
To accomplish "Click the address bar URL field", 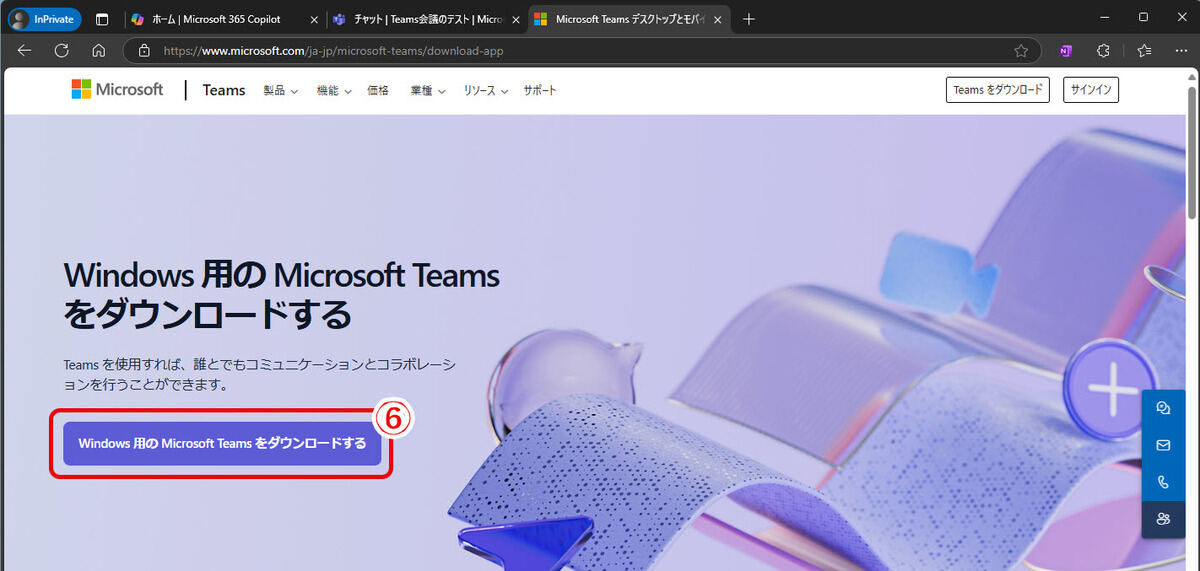I will tap(580, 50).
